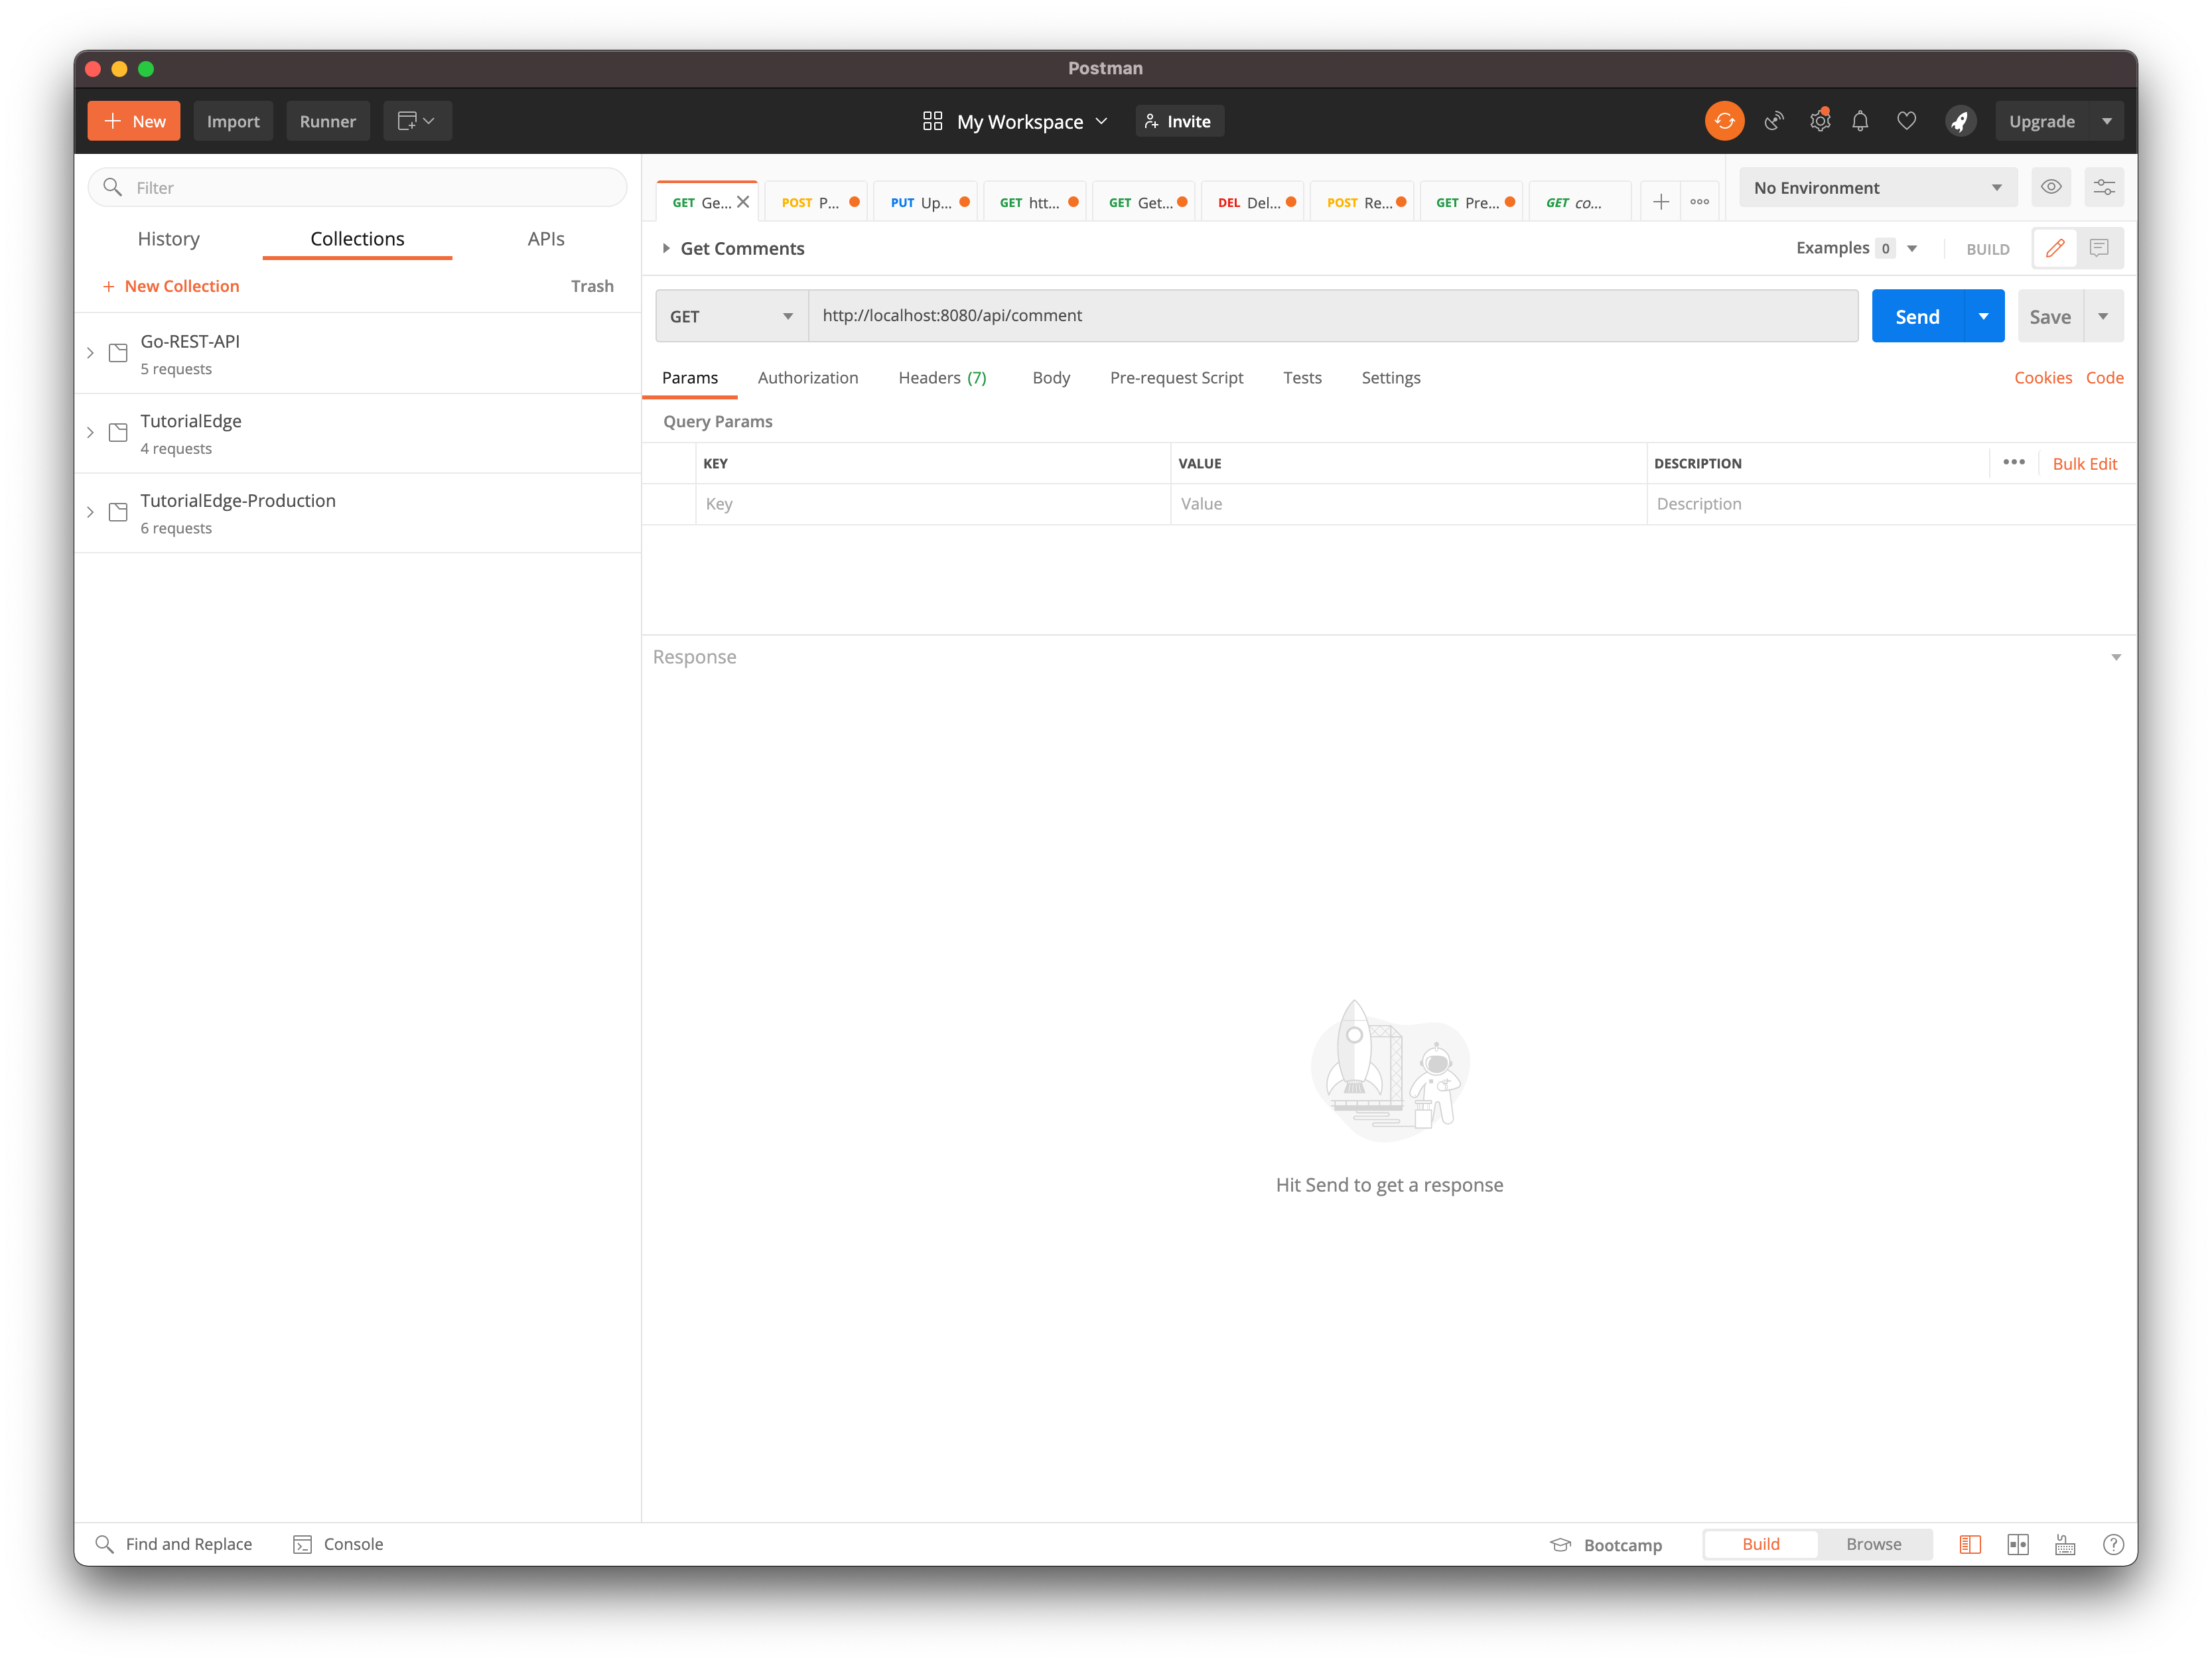Click the help question mark icon

[2113, 1544]
